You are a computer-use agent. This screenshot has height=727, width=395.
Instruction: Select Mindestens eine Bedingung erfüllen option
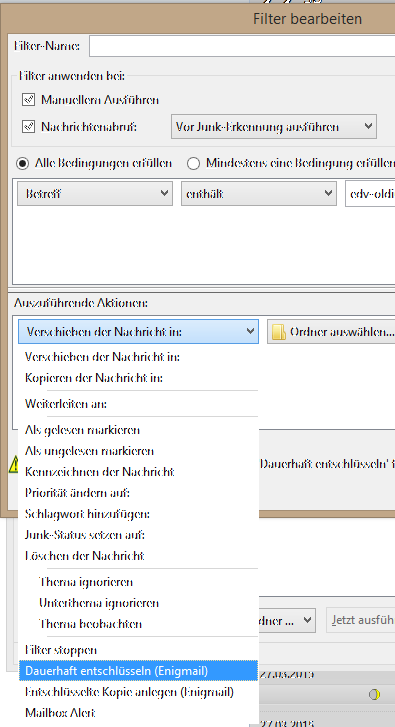193,163
